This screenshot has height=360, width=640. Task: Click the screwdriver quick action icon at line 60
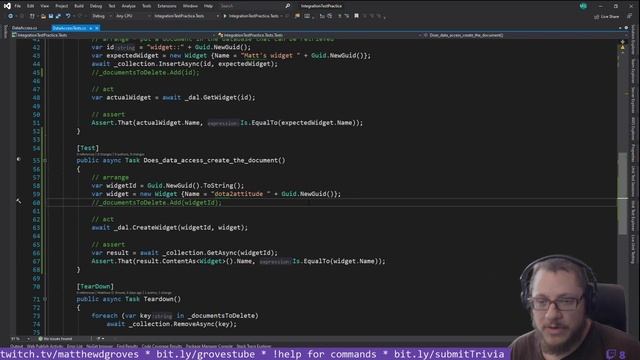pyautogui.click(x=19, y=201)
